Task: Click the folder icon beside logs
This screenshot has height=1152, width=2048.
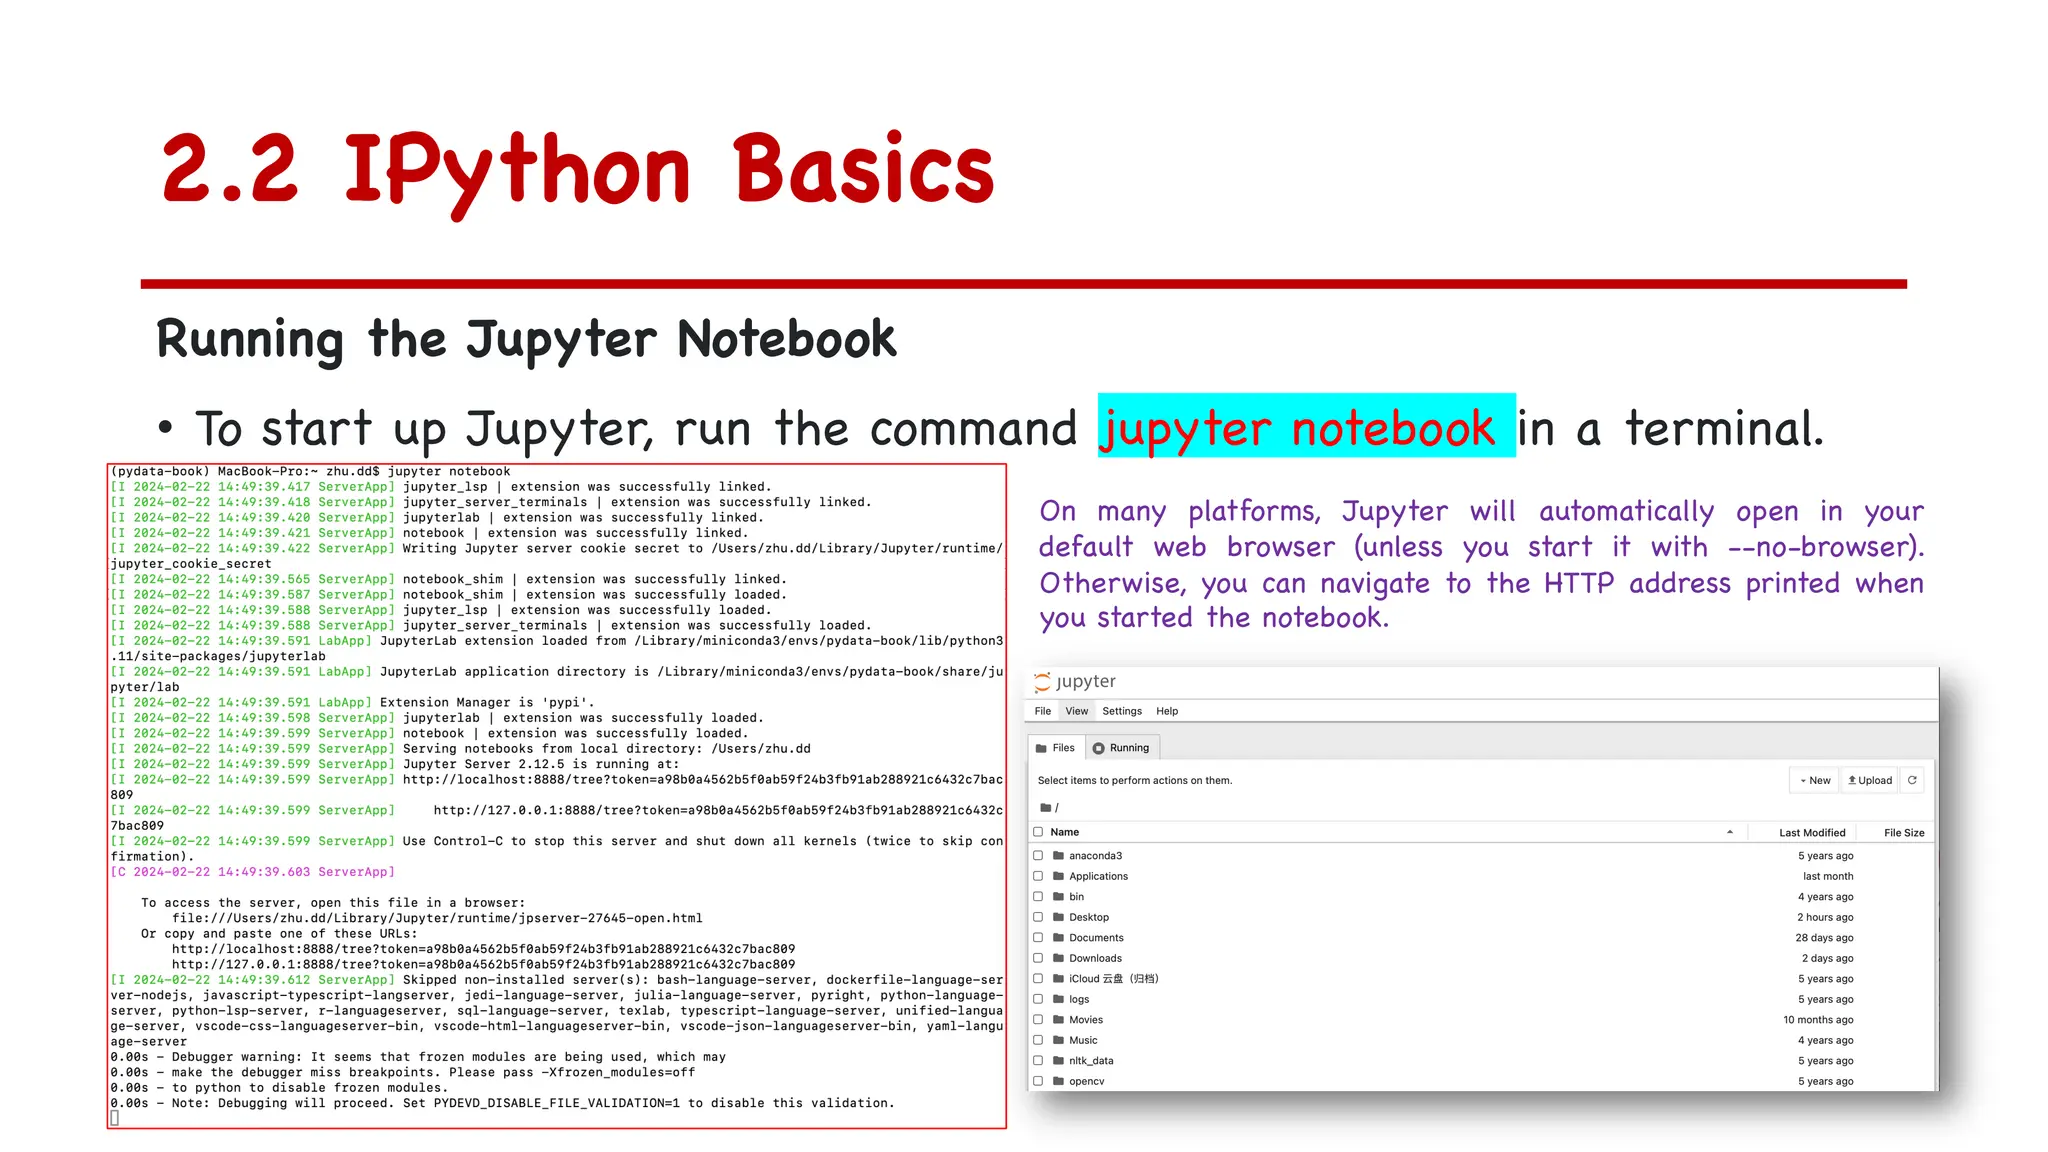Action: coord(1058,999)
